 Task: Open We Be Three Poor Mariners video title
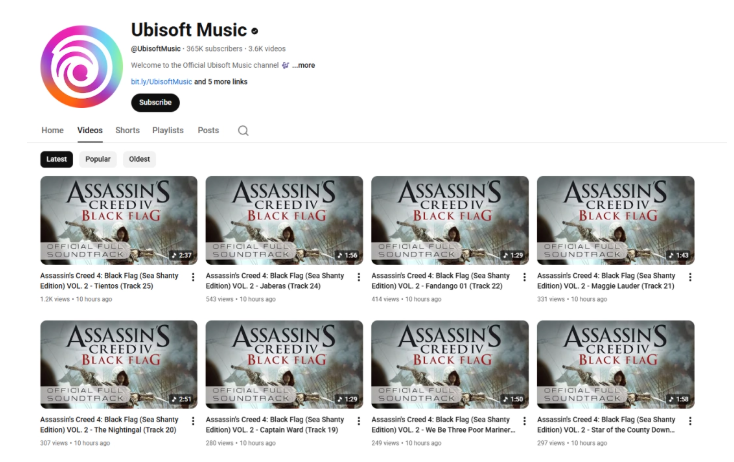(x=443, y=425)
